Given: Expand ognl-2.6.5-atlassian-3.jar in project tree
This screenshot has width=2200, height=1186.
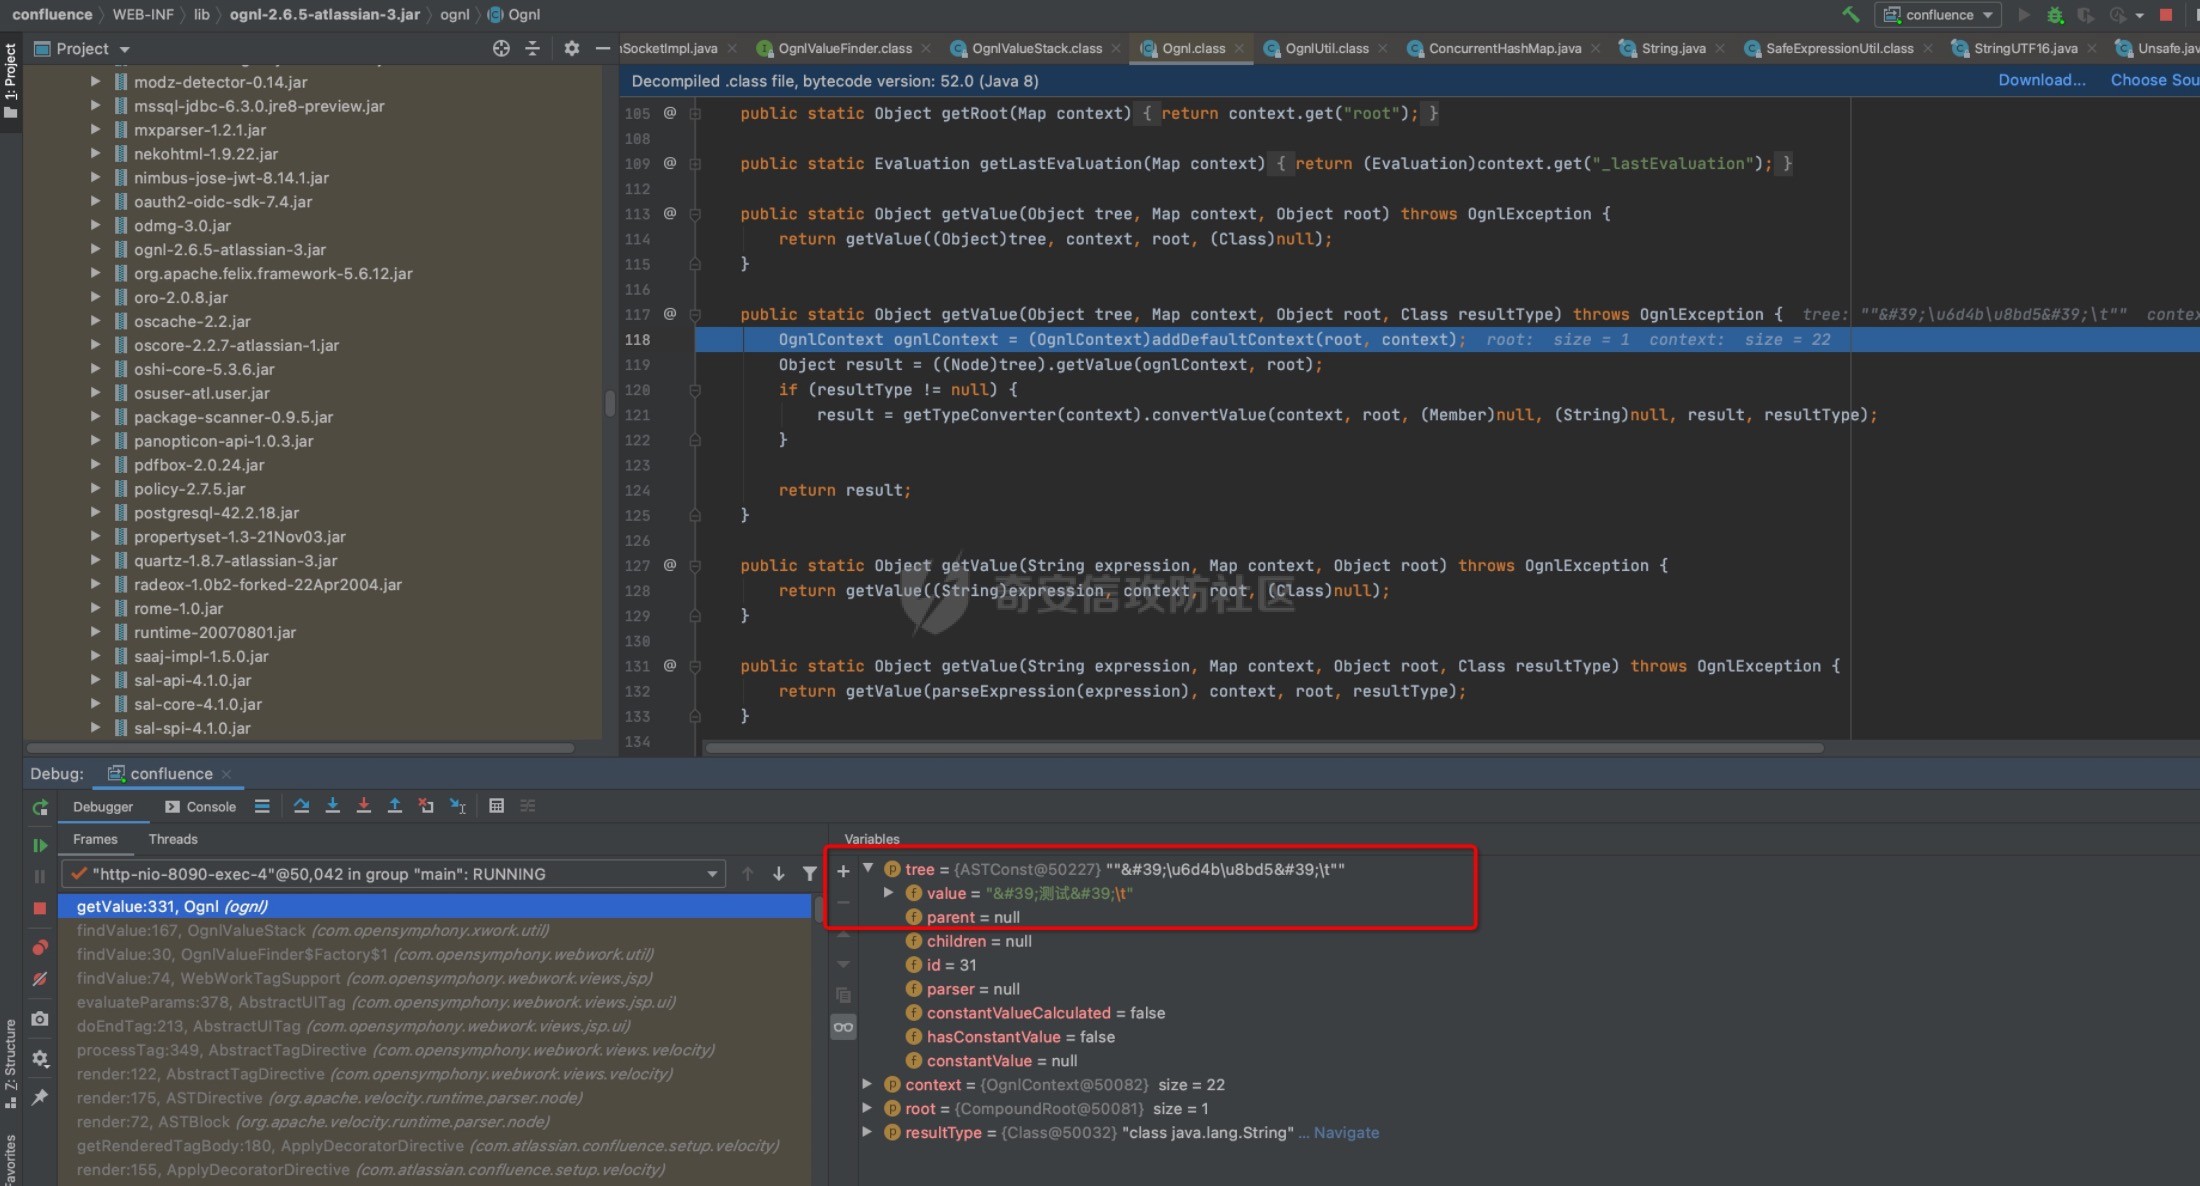Looking at the screenshot, I should point(95,249).
